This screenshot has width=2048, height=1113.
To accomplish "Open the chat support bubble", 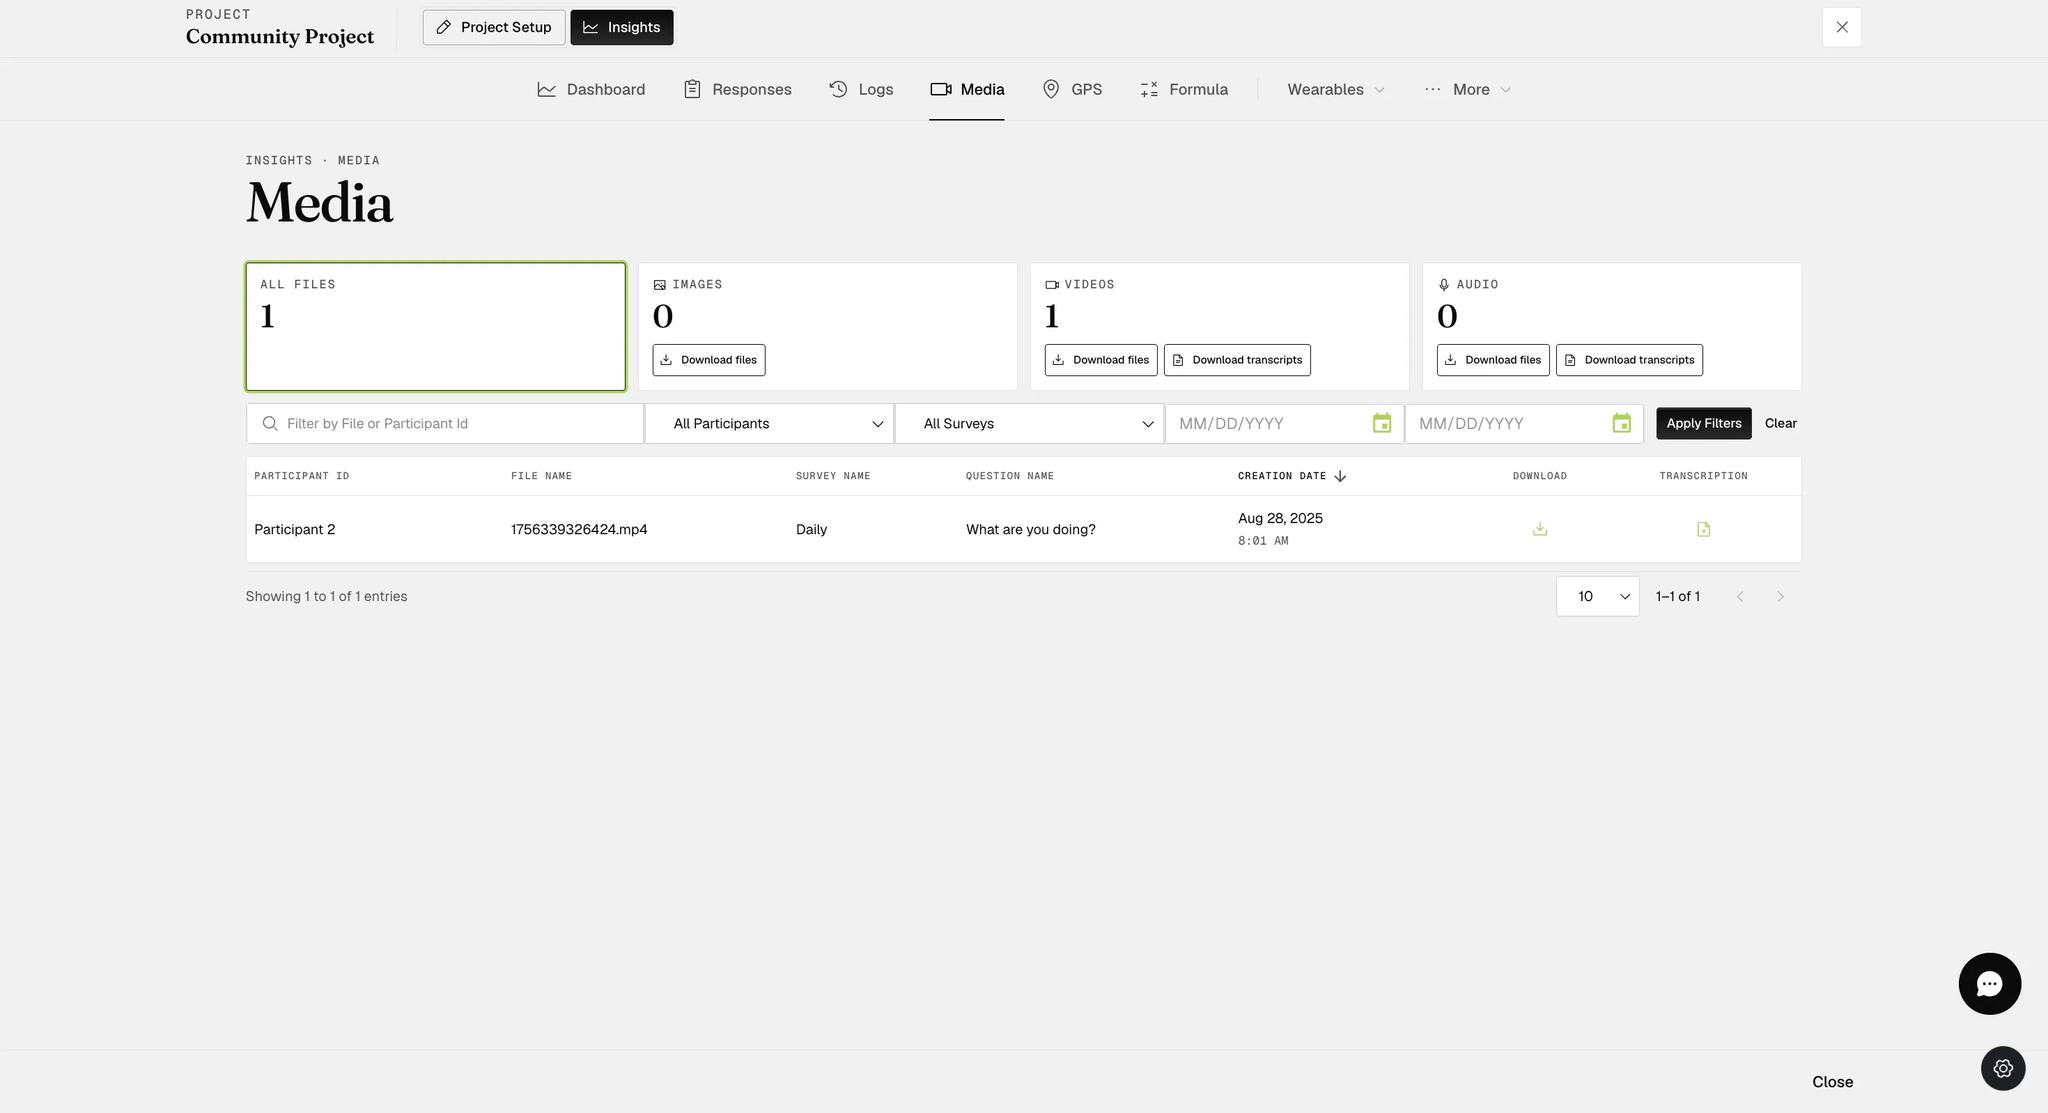I will point(1989,984).
